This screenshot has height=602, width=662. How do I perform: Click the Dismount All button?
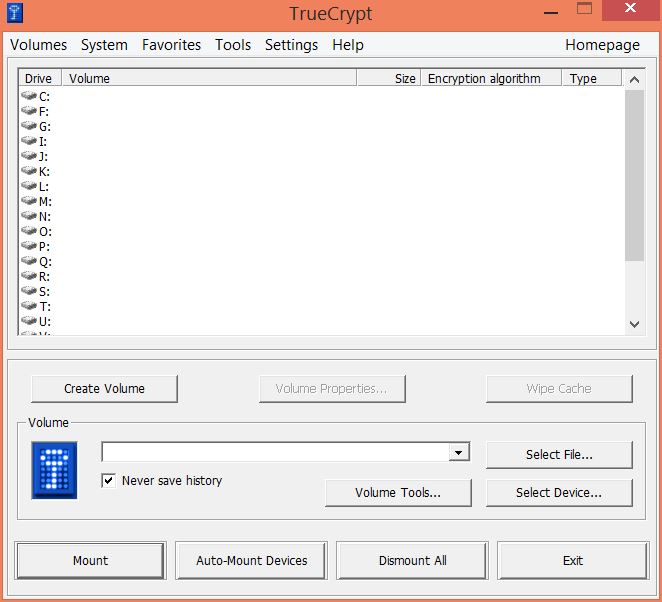click(412, 561)
